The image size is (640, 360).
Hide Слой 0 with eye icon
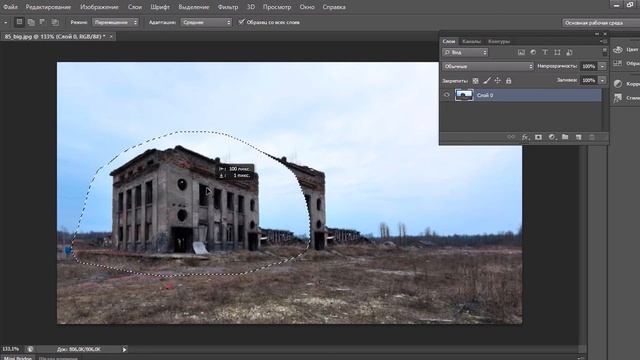(447, 95)
